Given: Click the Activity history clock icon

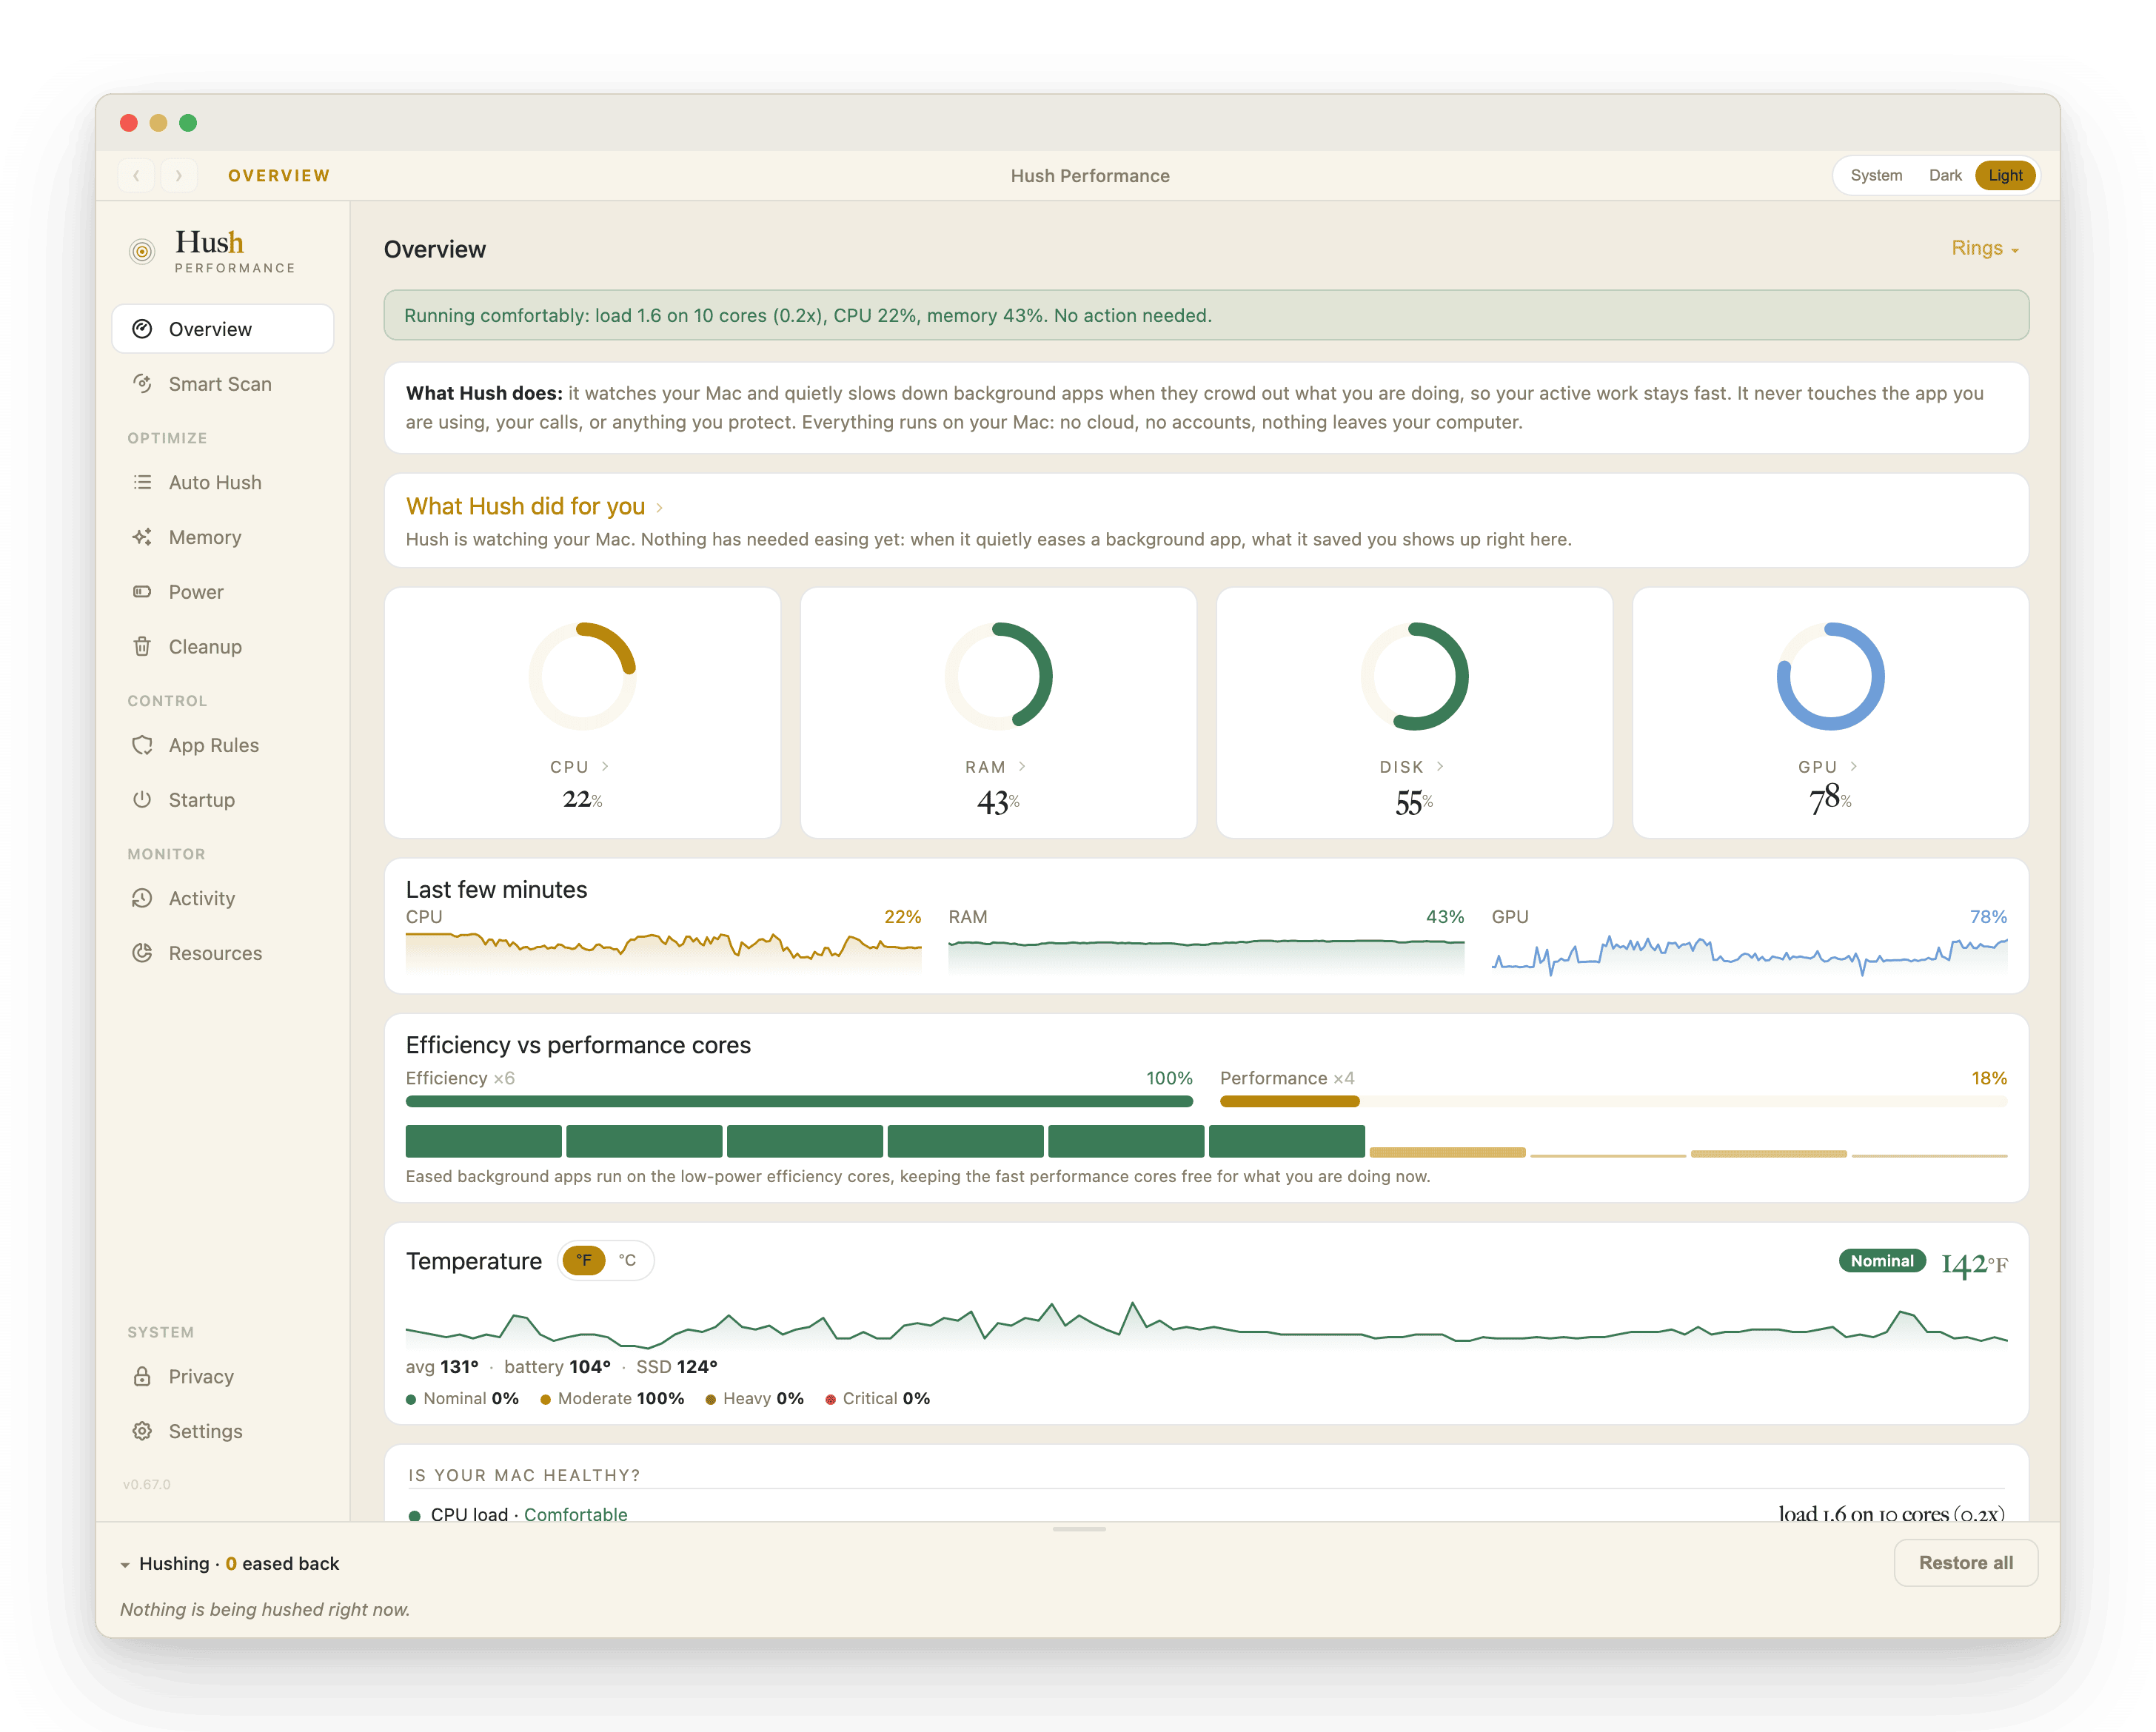Looking at the screenshot, I should [142, 898].
